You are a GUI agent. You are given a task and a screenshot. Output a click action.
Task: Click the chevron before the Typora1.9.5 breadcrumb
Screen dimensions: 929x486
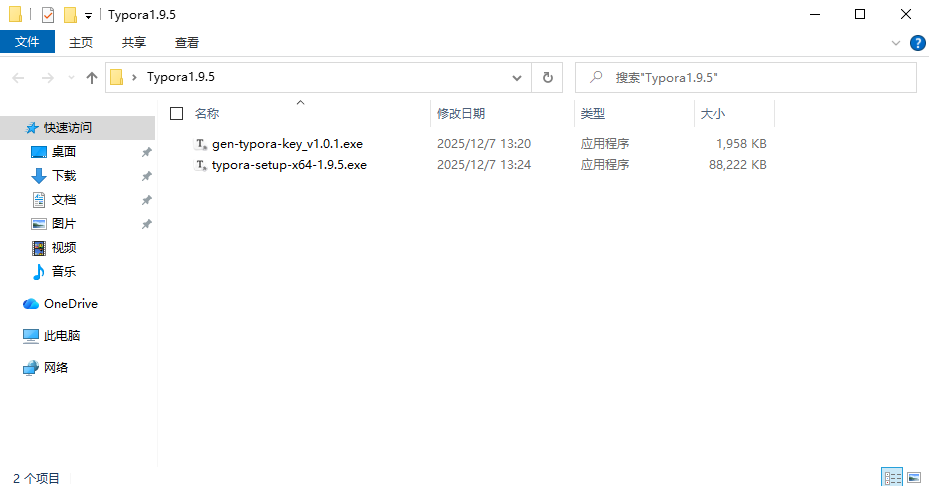(134, 77)
